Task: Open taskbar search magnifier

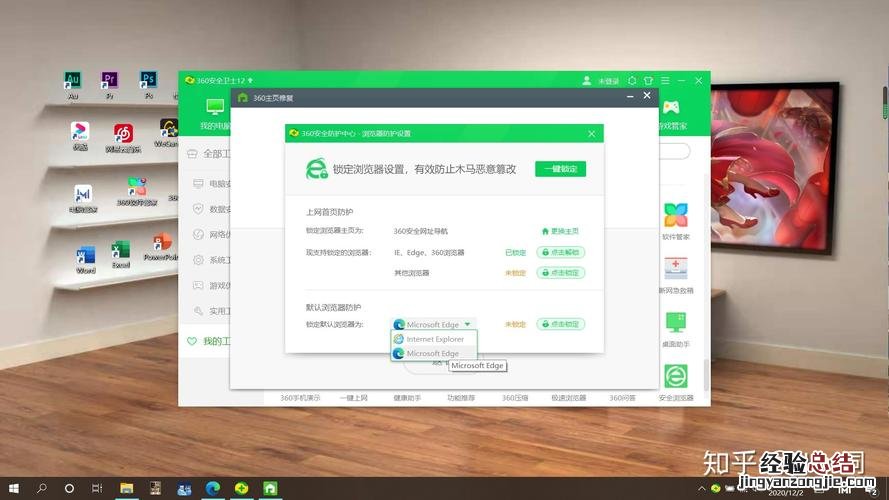Action: click(x=41, y=488)
